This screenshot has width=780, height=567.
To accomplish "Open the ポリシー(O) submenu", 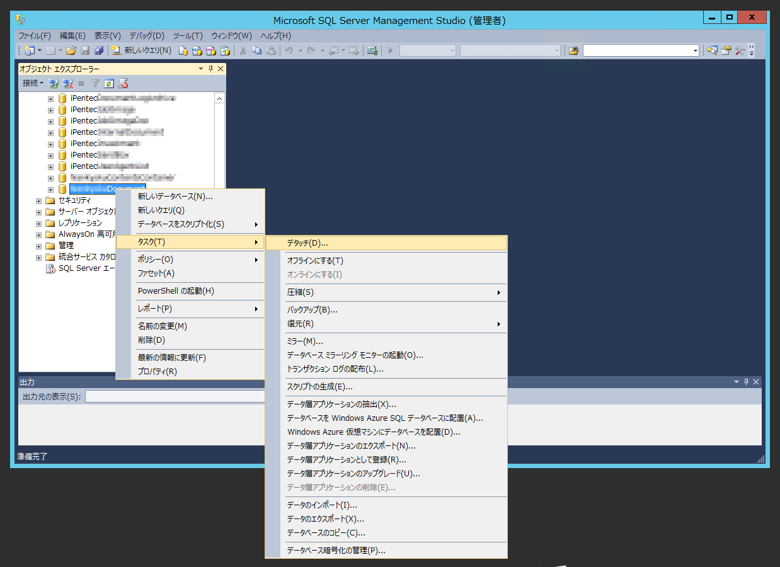I will tap(190, 260).
